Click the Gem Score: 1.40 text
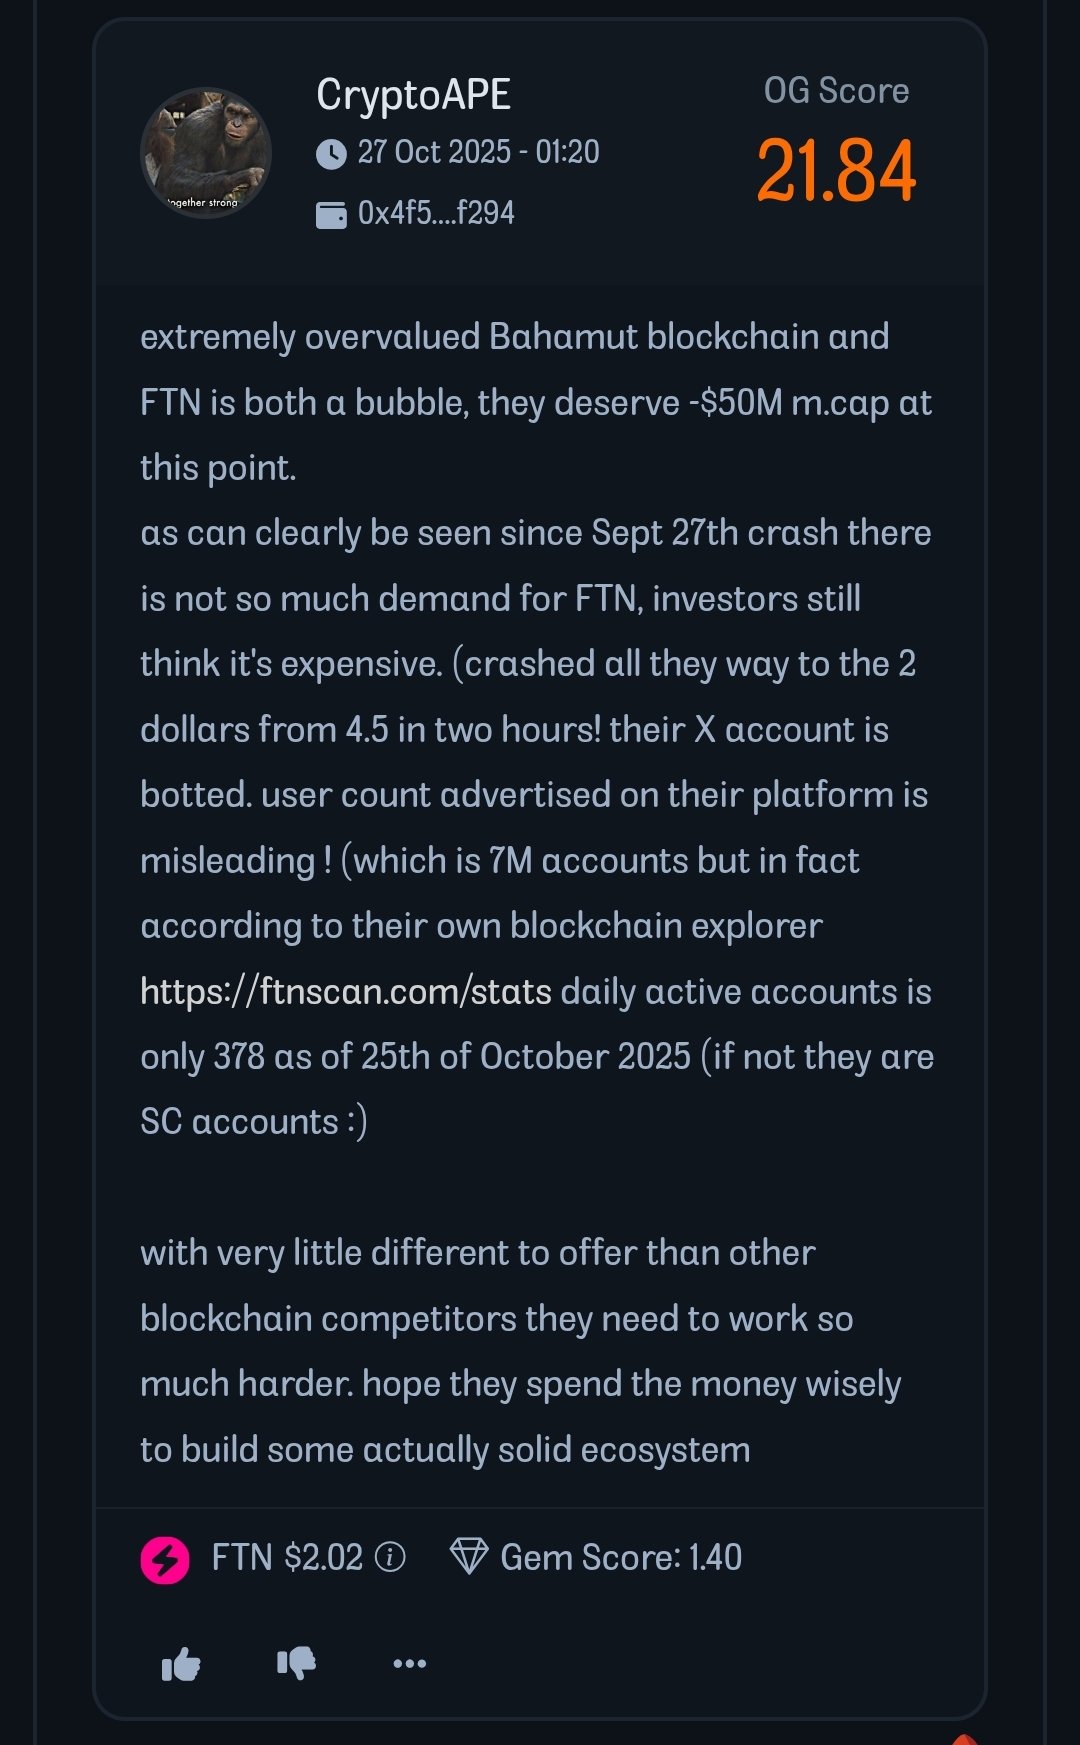Viewport: 1080px width, 1745px height. pyautogui.click(x=621, y=1557)
